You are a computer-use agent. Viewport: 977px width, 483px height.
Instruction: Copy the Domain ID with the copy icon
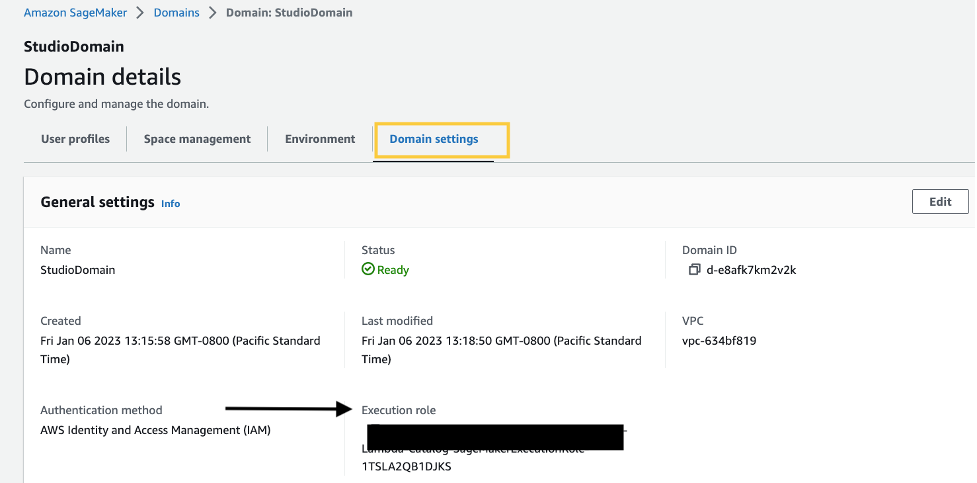694,270
